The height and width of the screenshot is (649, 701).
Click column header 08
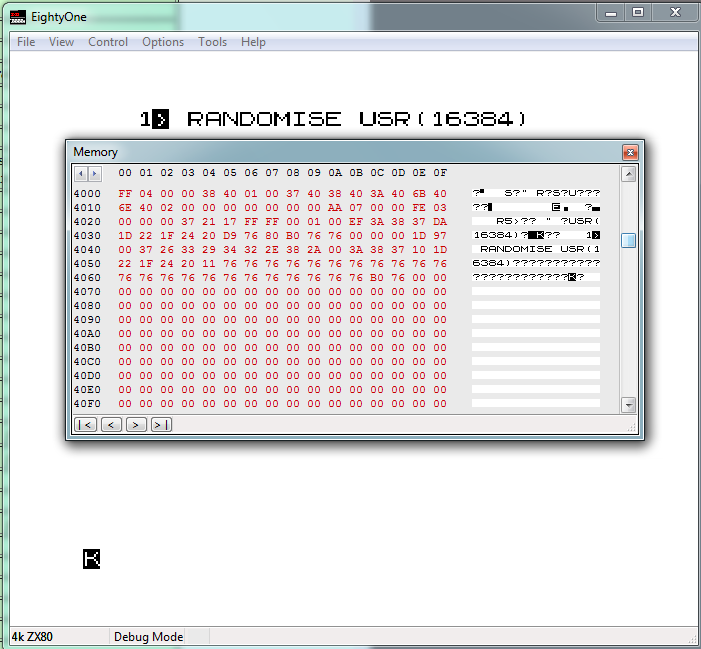pyautogui.click(x=293, y=173)
